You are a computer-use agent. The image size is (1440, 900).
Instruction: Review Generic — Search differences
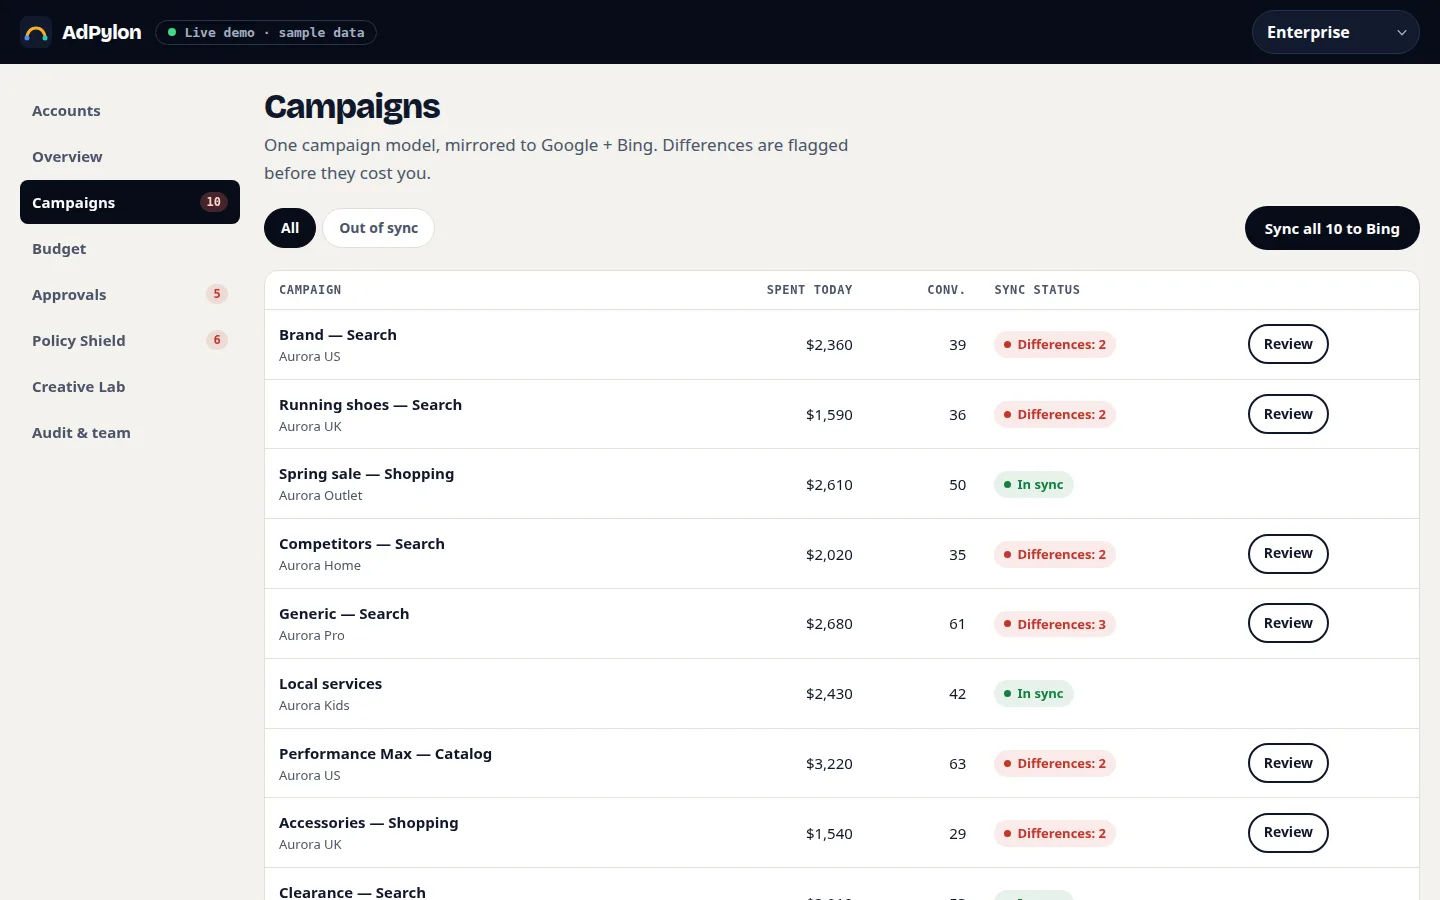tap(1288, 623)
